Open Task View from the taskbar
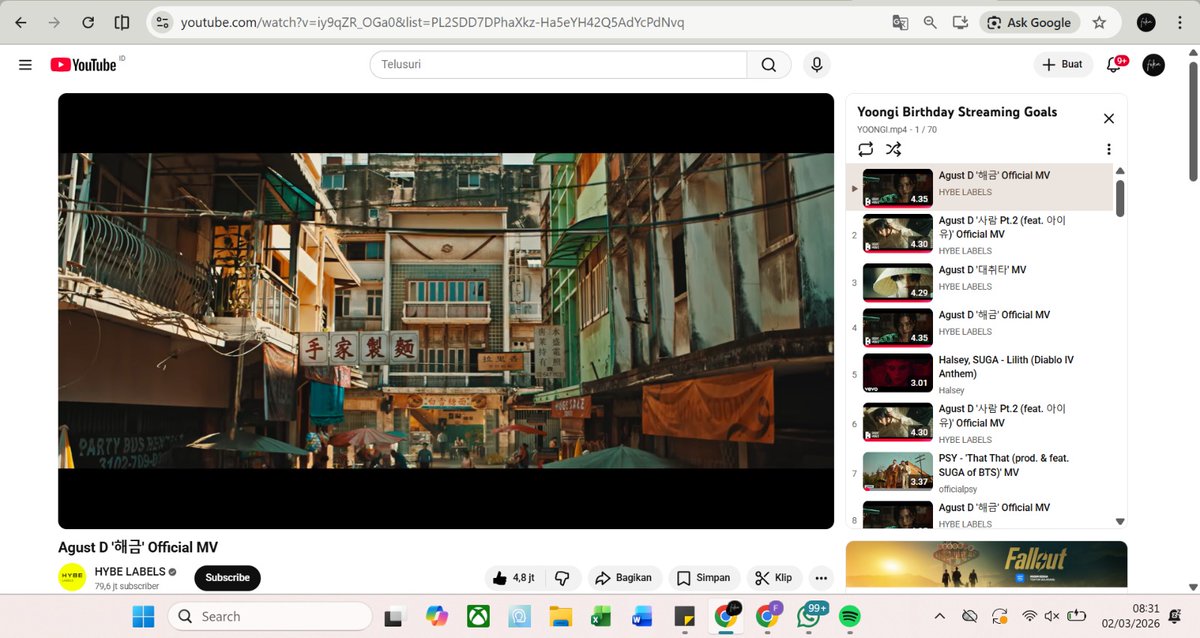1200x638 pixels. (394, 616)
